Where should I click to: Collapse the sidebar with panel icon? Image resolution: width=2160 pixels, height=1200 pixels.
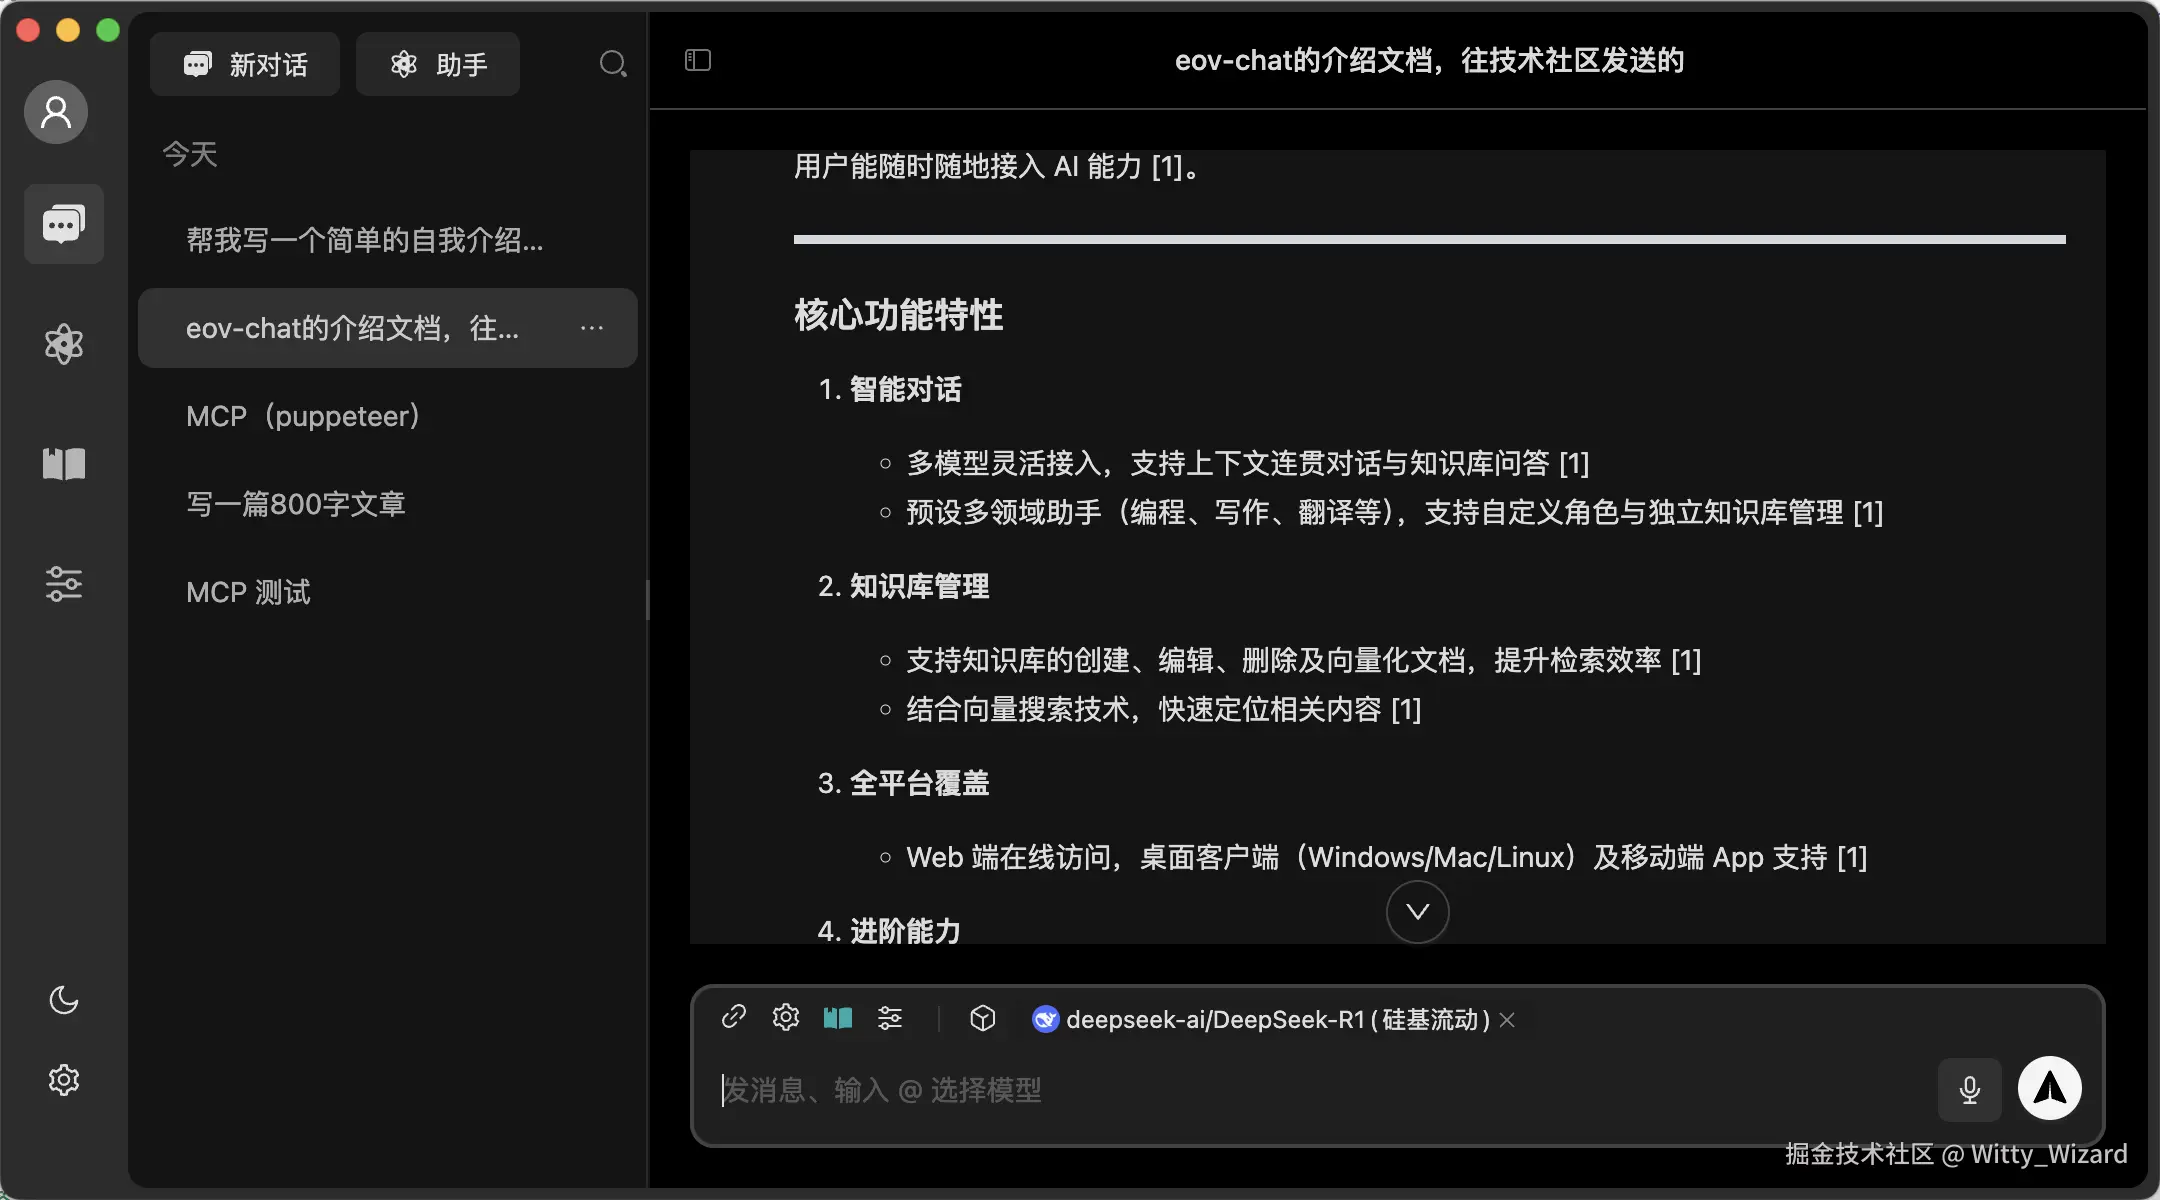point(696,60)
